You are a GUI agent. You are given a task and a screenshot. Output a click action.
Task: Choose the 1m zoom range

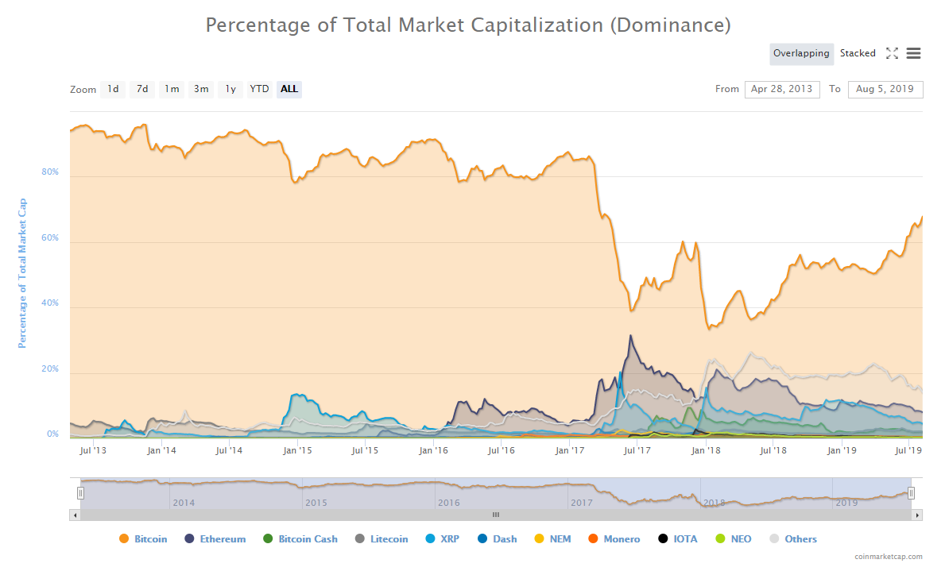coord(172,89)
